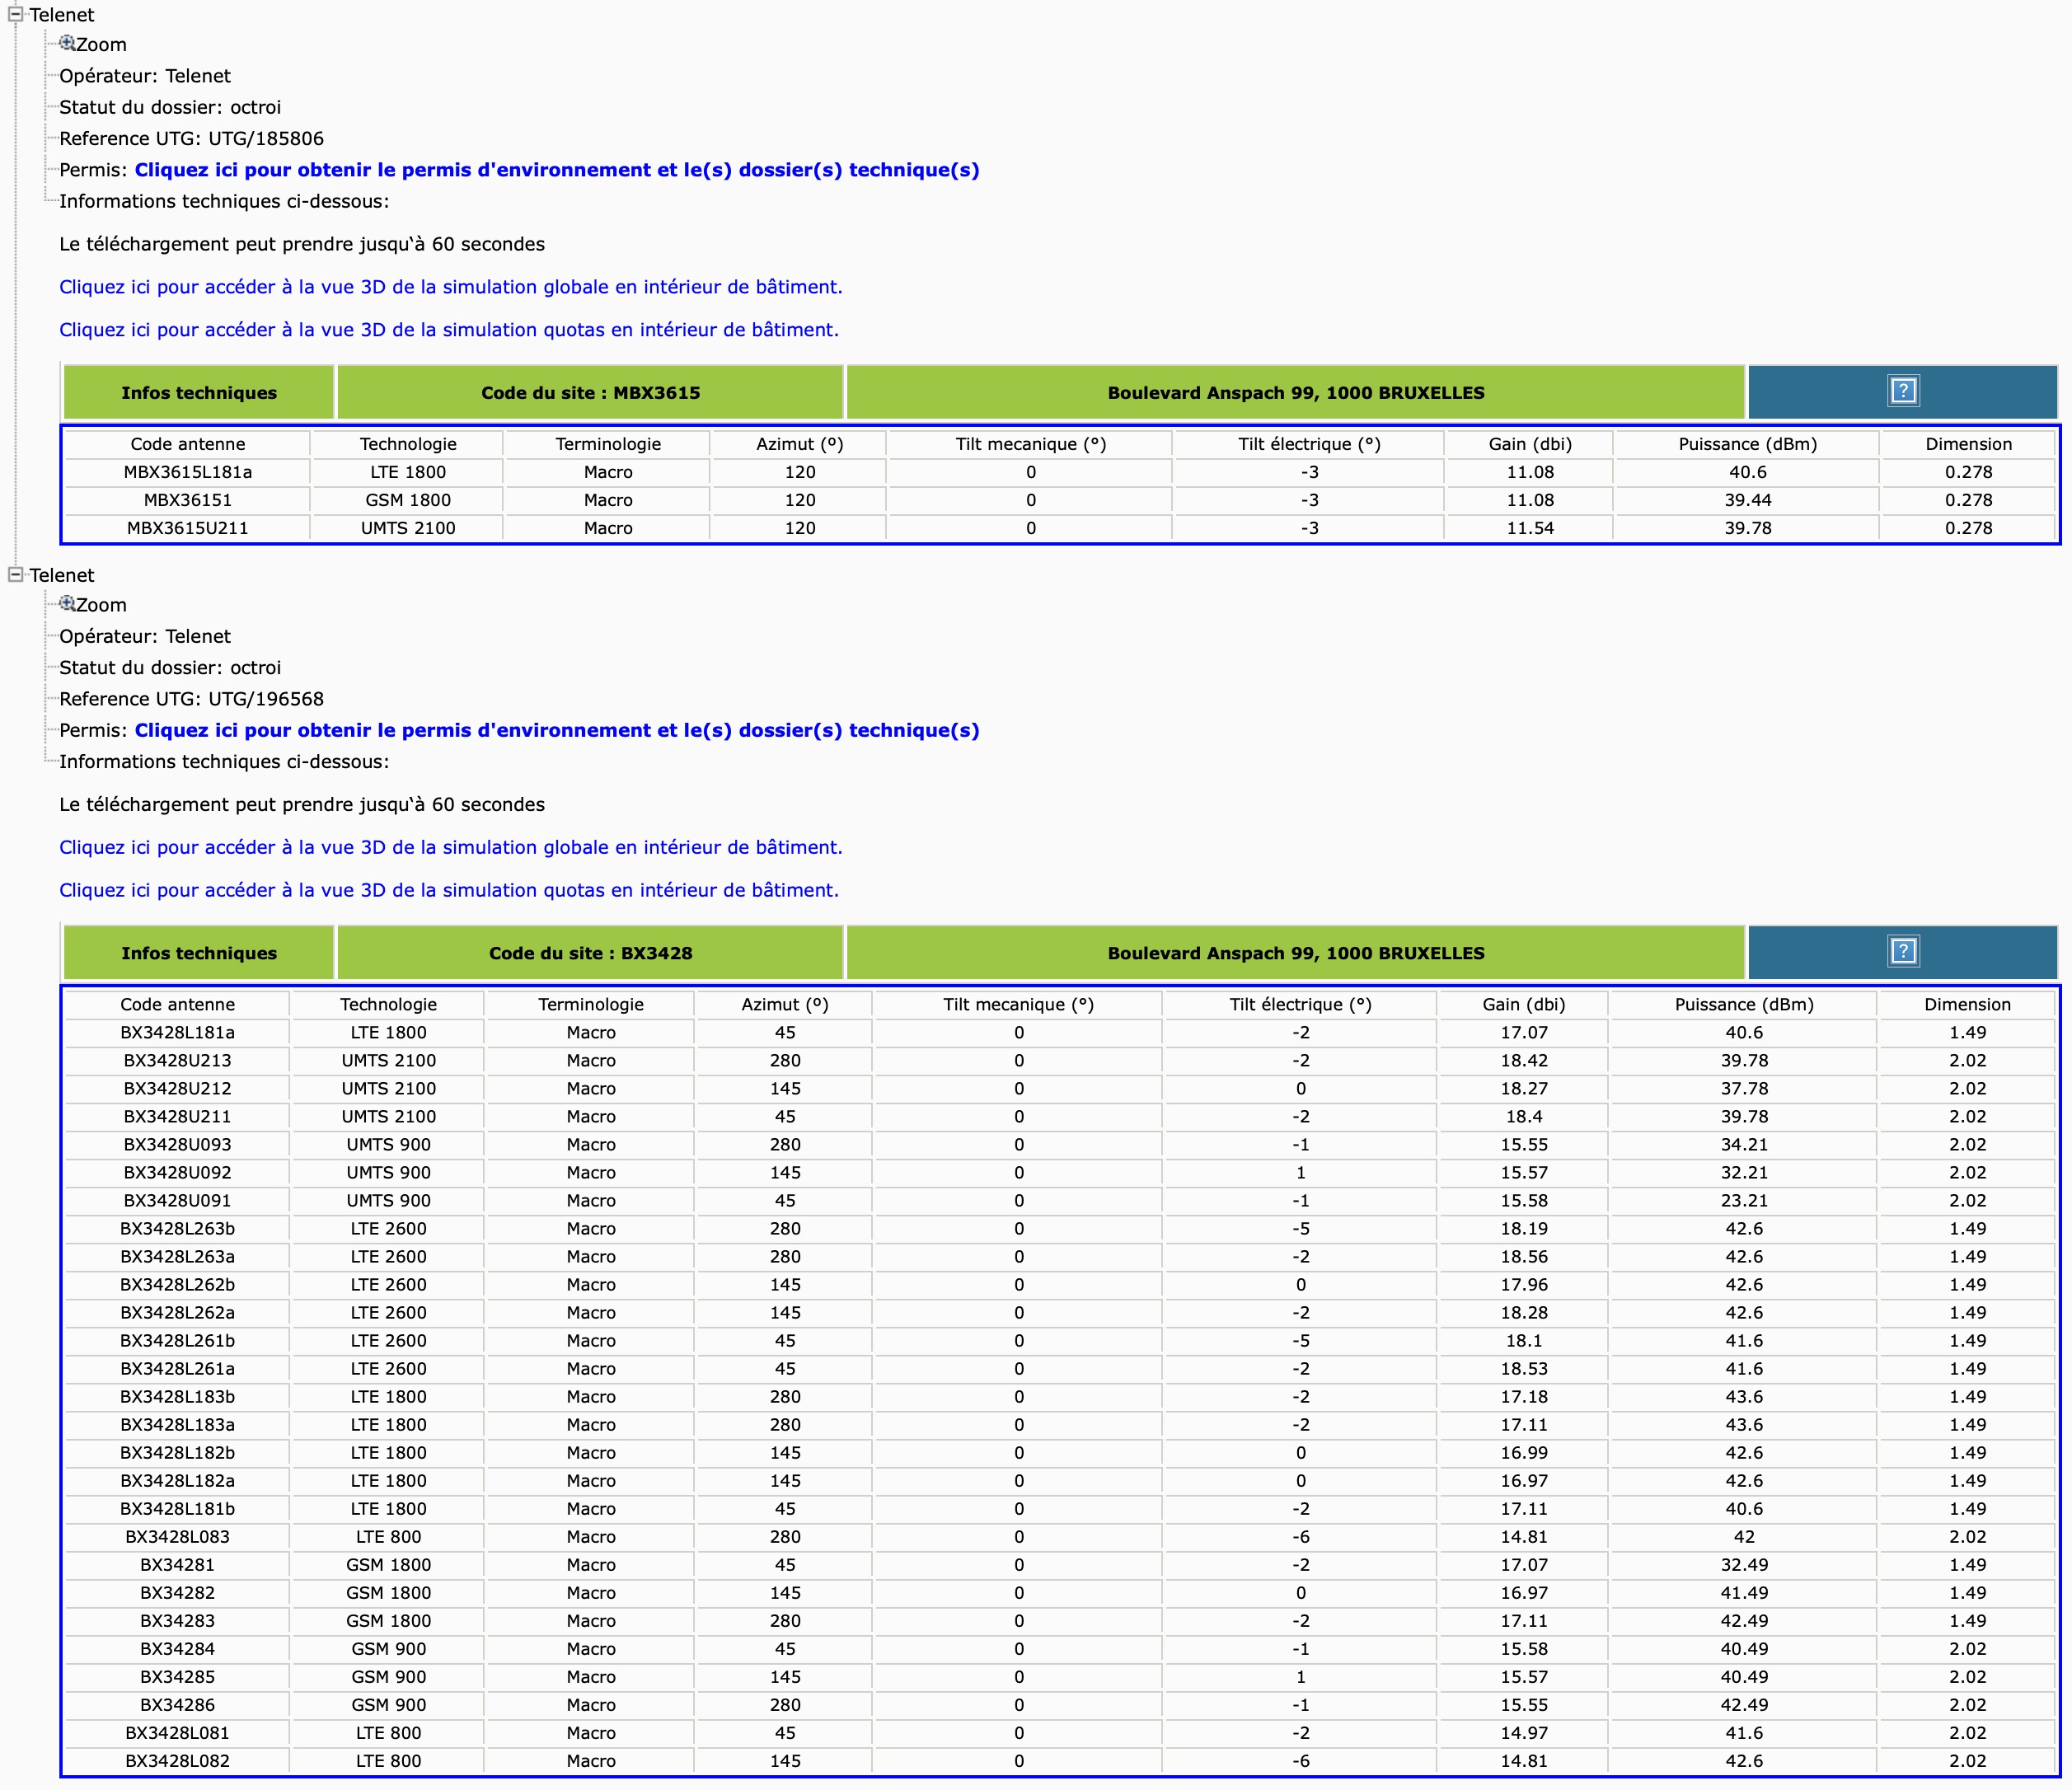2072x1790 pixels.
Task: Click gain value '18.53' in BX3428L261a row
Action: (x=1523, y=1368)
